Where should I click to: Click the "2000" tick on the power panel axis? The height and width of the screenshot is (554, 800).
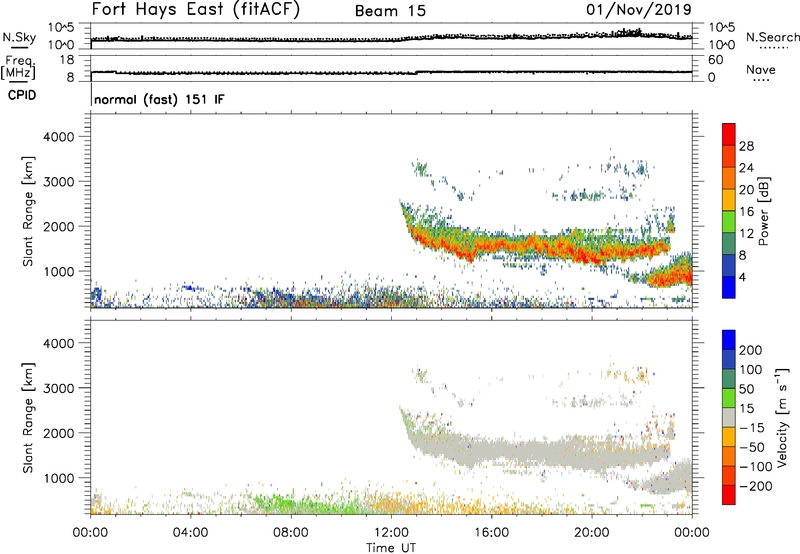(59, 226)
